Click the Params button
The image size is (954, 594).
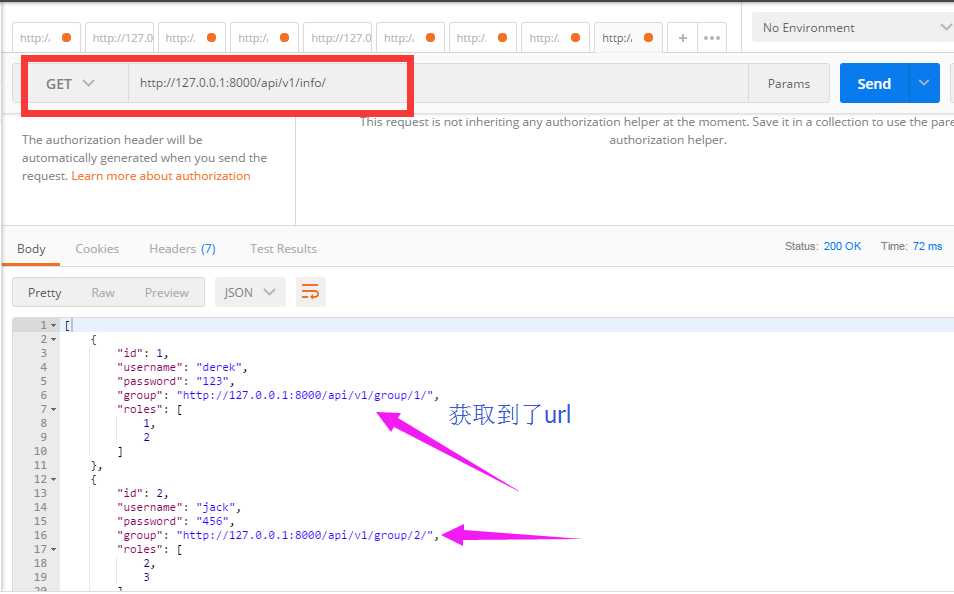coord(789,83)
